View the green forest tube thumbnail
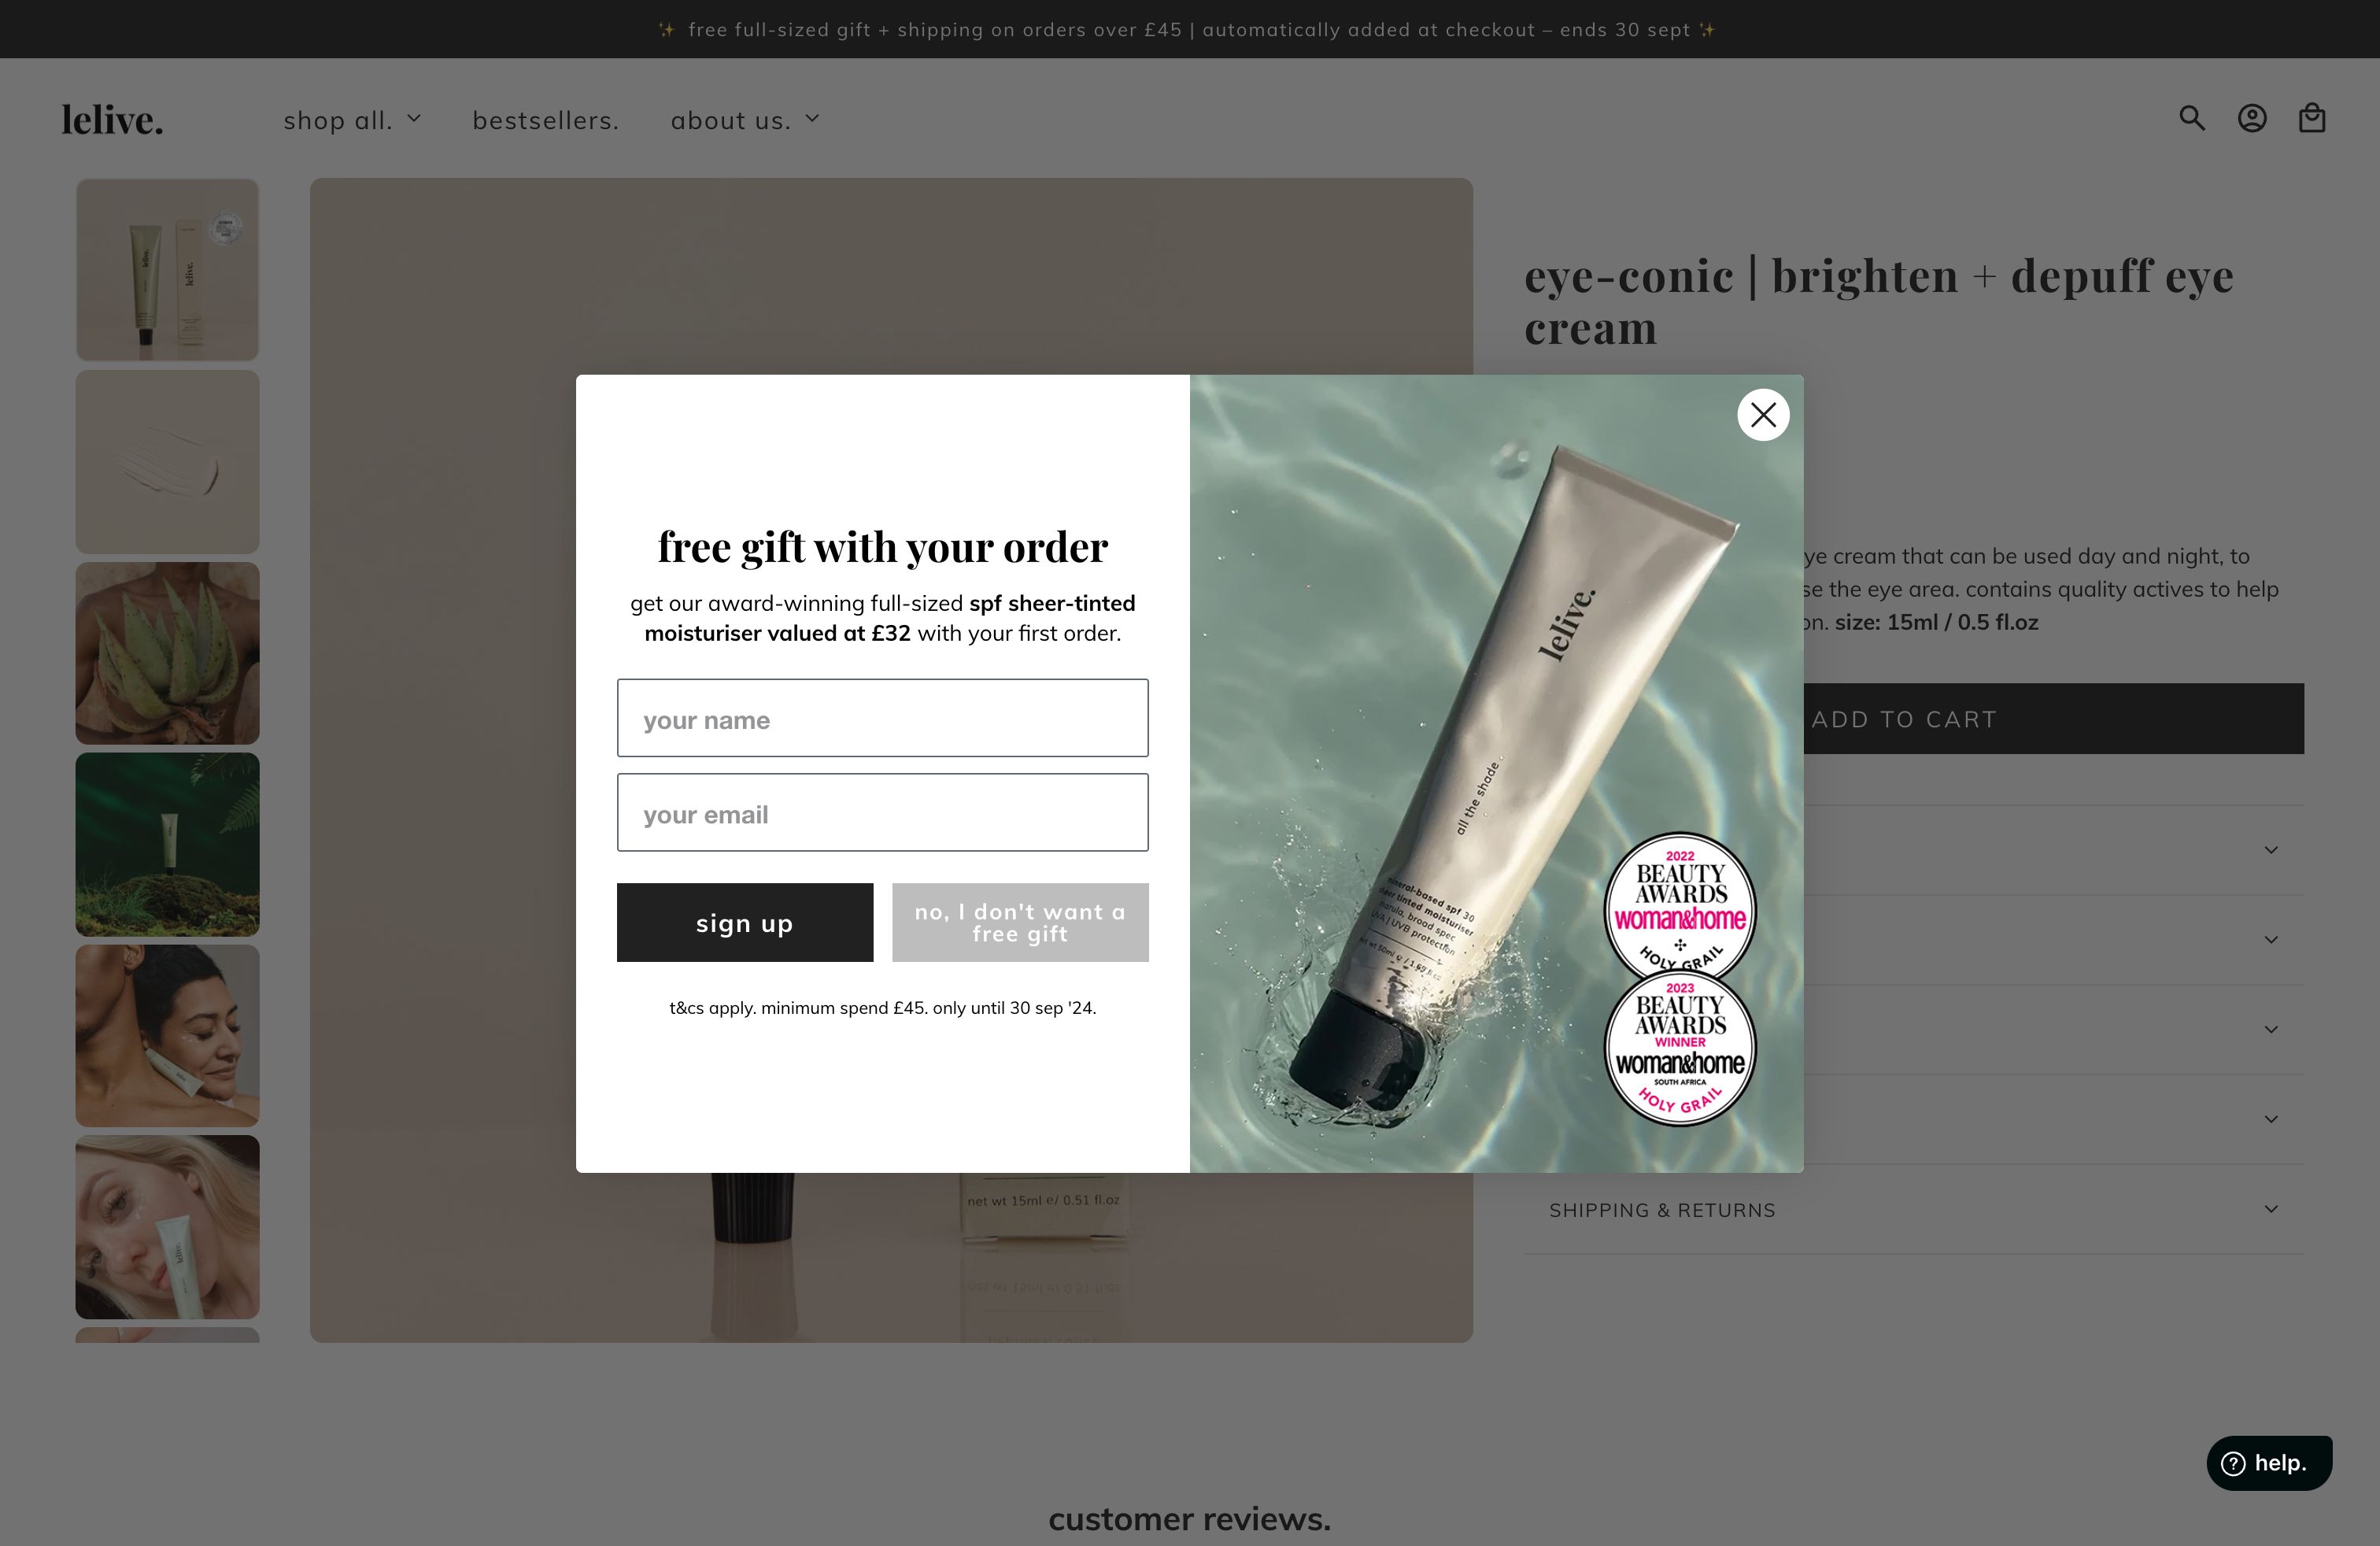The height and width of the screenshot is (1546, 2380). point(167,845)
